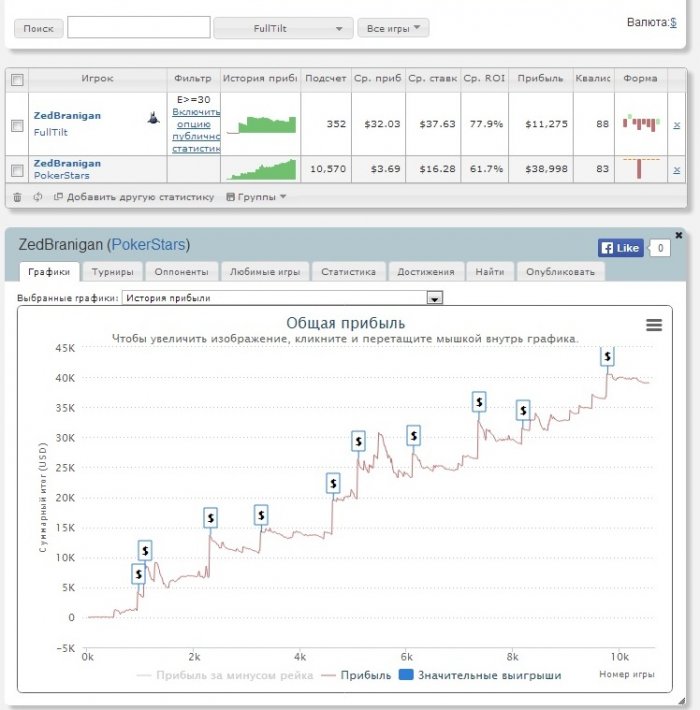Click the $ marker above the 15K line near game 3k
Image resolution: width=700 pixels, height=710 pixels.
click(x=261, y=515)
